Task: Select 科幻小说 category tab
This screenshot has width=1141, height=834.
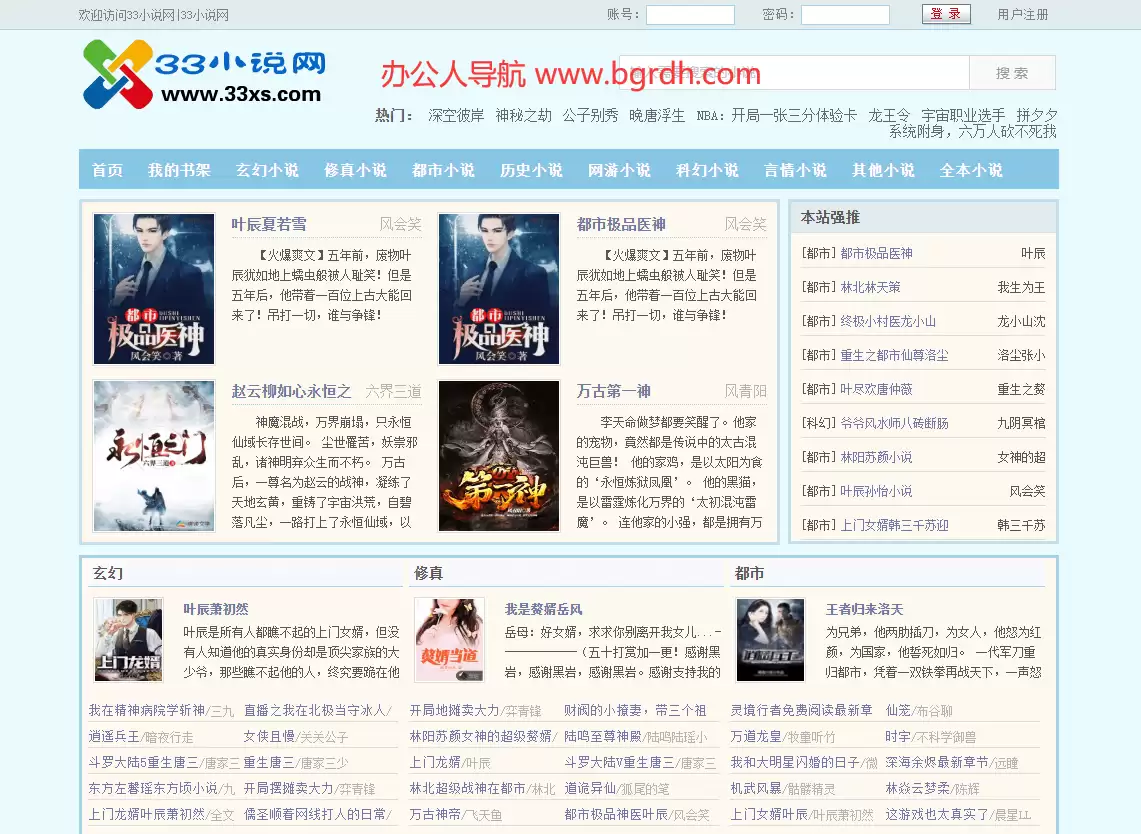Action: [x=707, y=170]
